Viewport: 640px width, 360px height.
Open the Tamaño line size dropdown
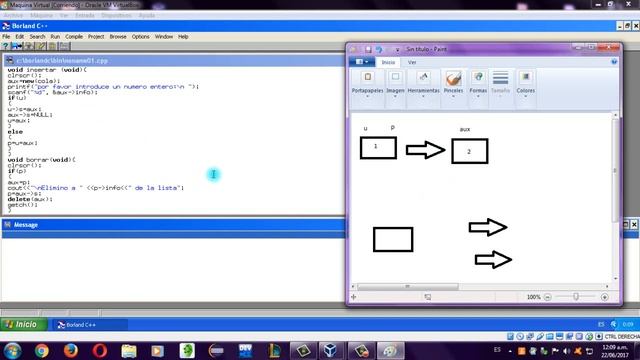[500, 84]
